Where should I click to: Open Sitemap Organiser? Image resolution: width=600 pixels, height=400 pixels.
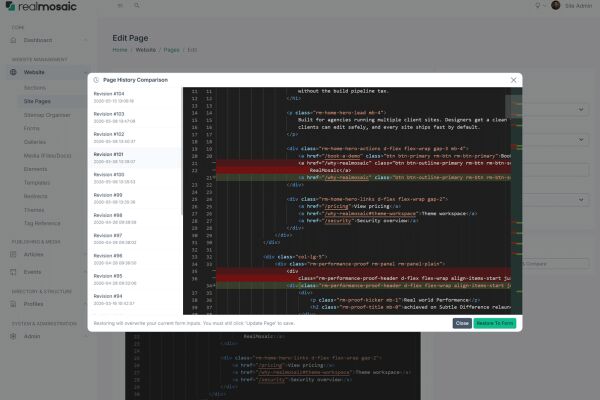coord(47,115)
